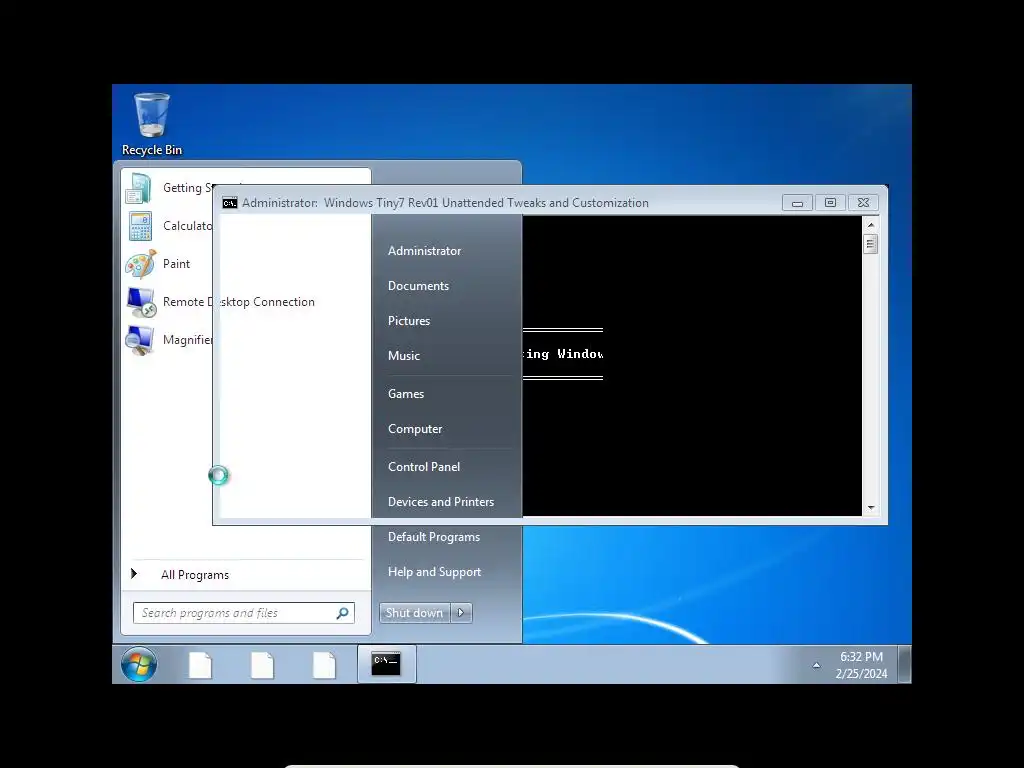1024x768 pixels.
Task: Open Games from the Start menu
Action: pos(406,394)
